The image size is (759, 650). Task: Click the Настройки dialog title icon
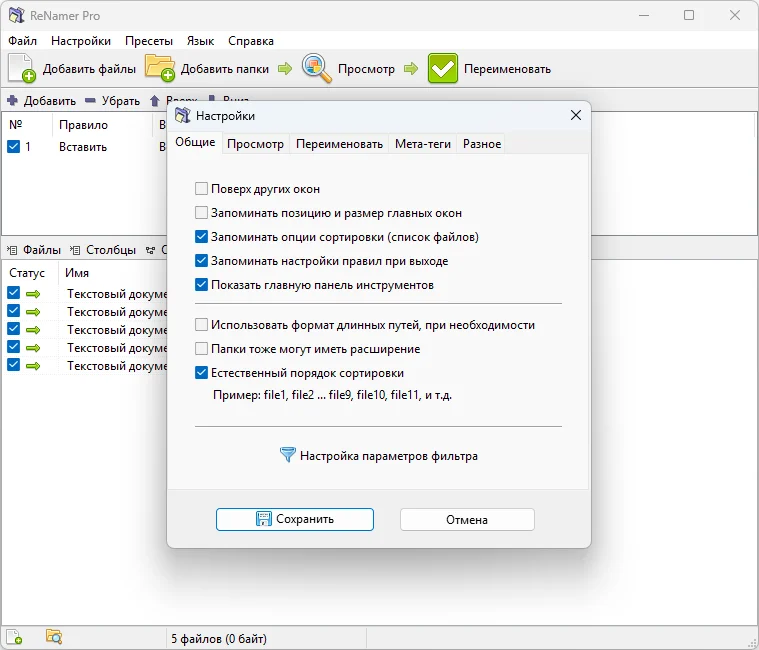tap(182, 115)
